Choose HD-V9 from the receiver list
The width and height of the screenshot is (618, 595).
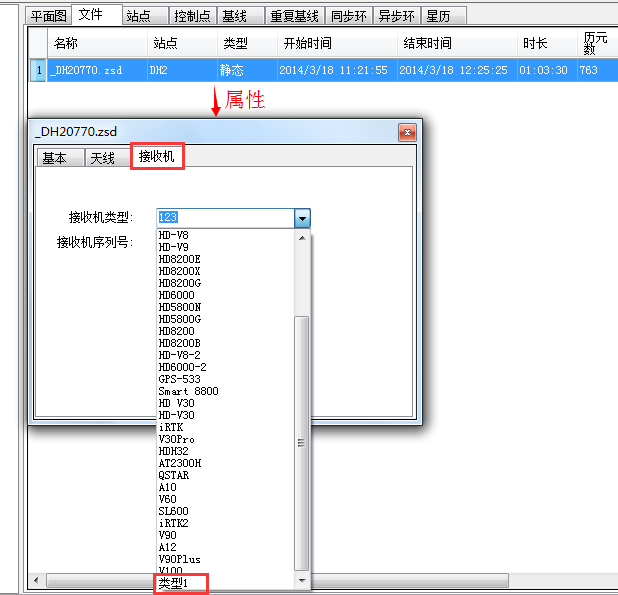(x=225, y=247)
